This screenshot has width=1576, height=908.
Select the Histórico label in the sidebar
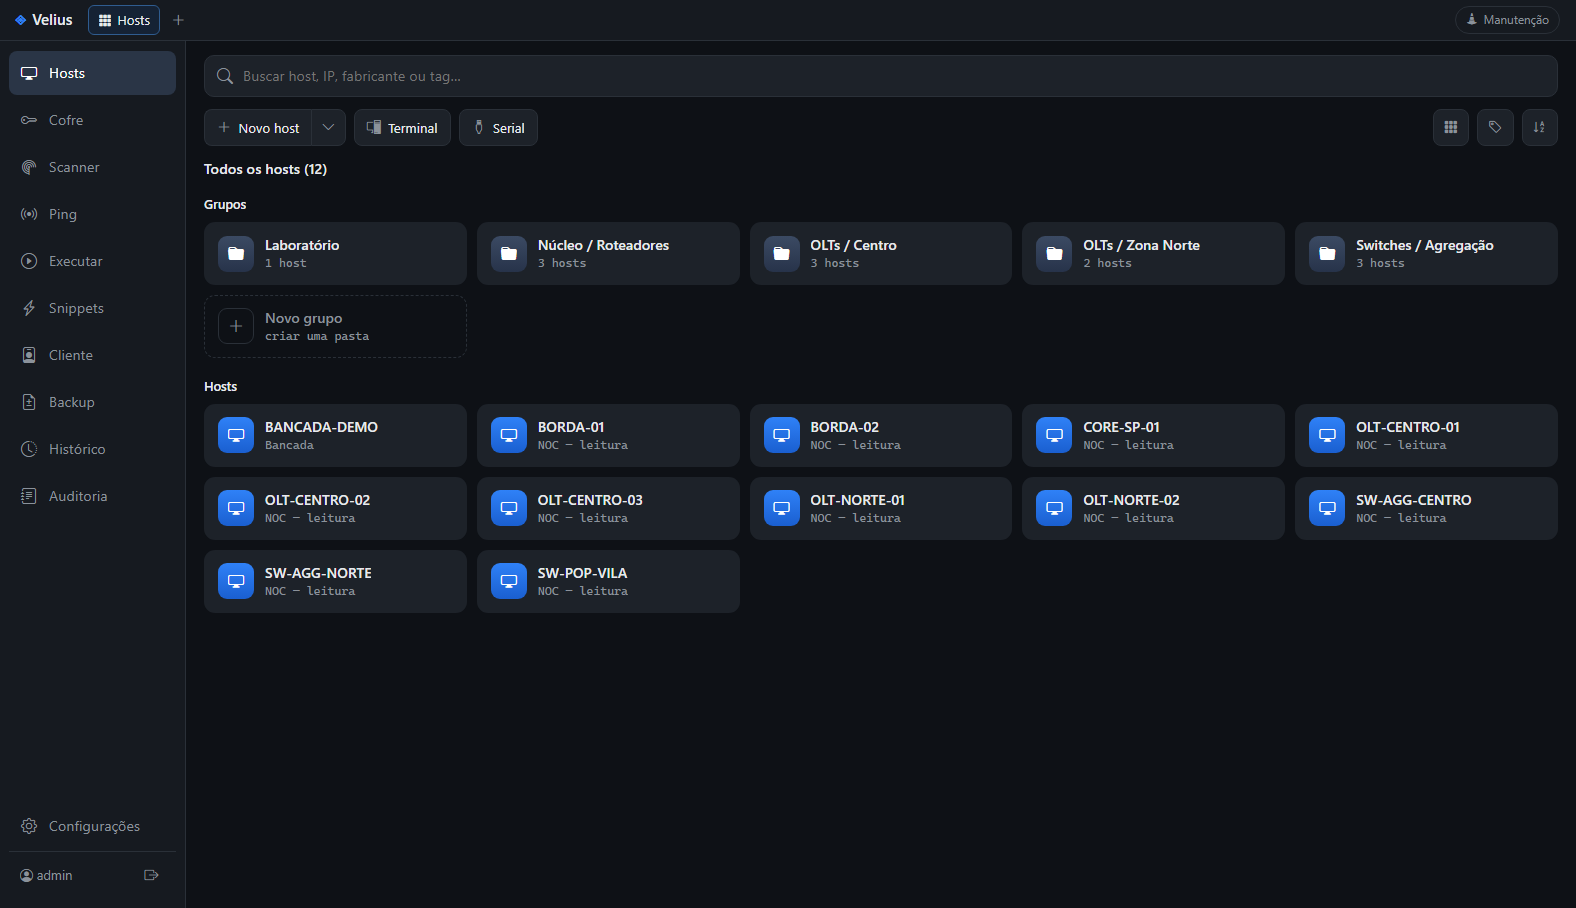pyautogui.click(x=77, y=449)
